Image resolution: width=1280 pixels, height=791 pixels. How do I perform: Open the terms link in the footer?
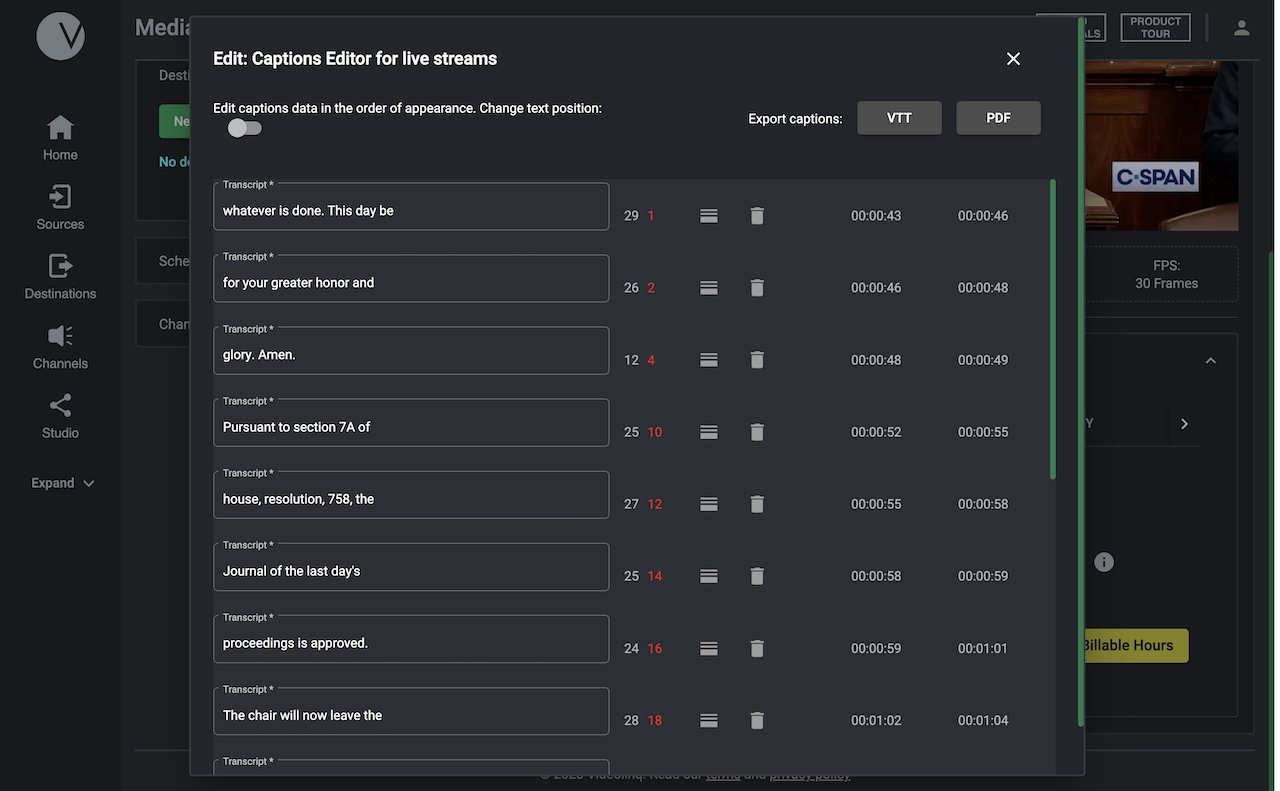(x=723, y=773)
